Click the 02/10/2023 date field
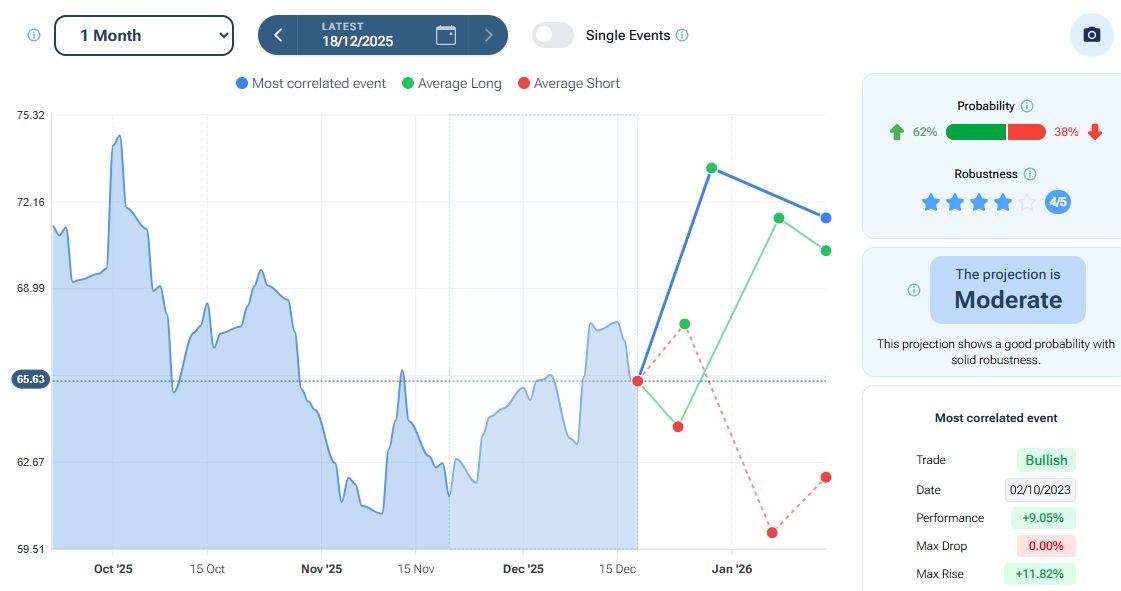 pyautogui.click(x=1040, y=490)
